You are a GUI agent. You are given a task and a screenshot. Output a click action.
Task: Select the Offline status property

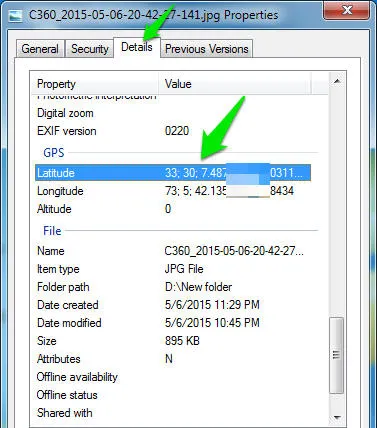coord(67,395)
